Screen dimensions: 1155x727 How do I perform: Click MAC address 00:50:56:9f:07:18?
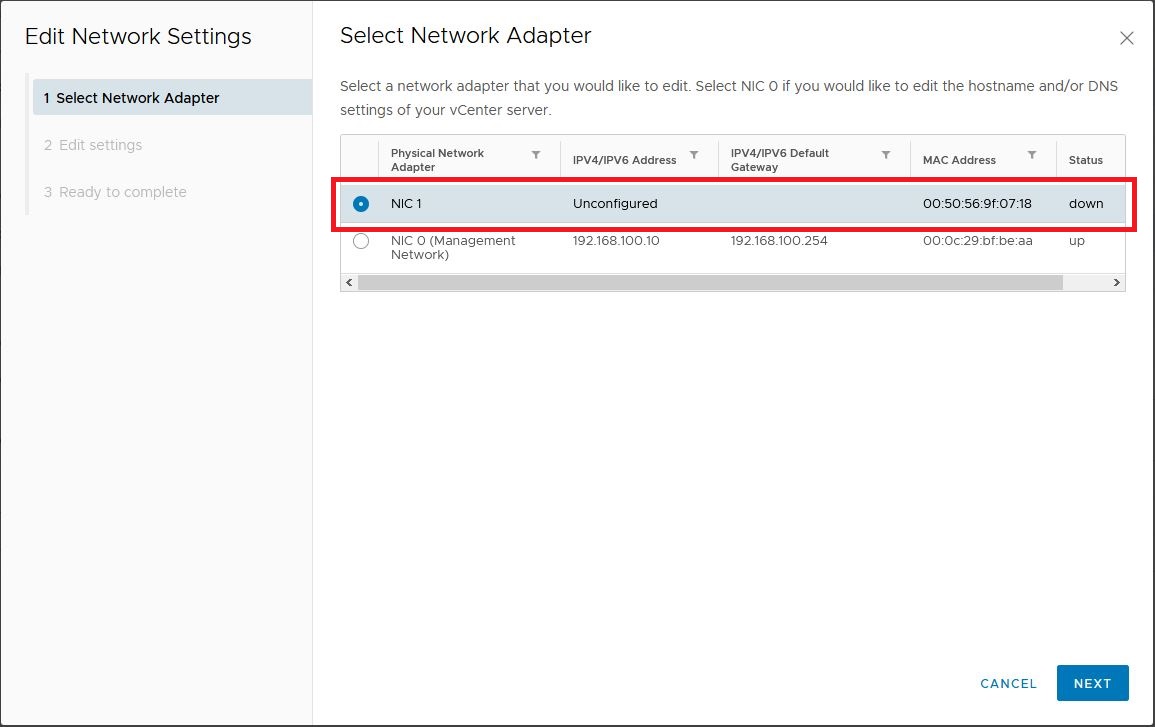click(x=977, y=204)
